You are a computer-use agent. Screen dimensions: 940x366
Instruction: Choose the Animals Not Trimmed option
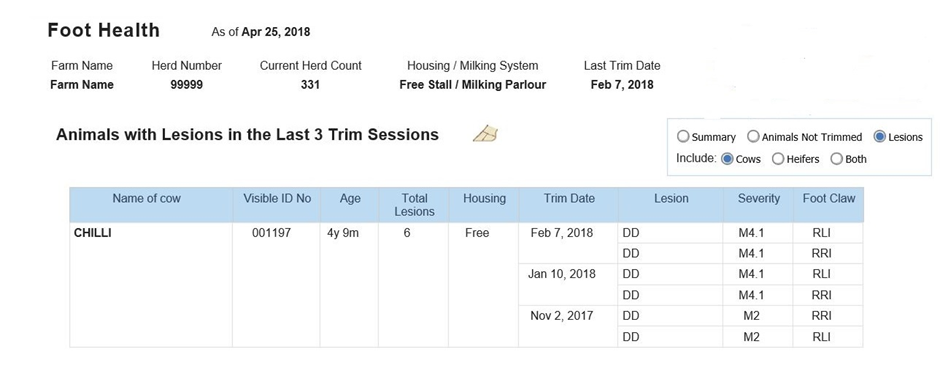pyautogui.click(x=753, y=137)
